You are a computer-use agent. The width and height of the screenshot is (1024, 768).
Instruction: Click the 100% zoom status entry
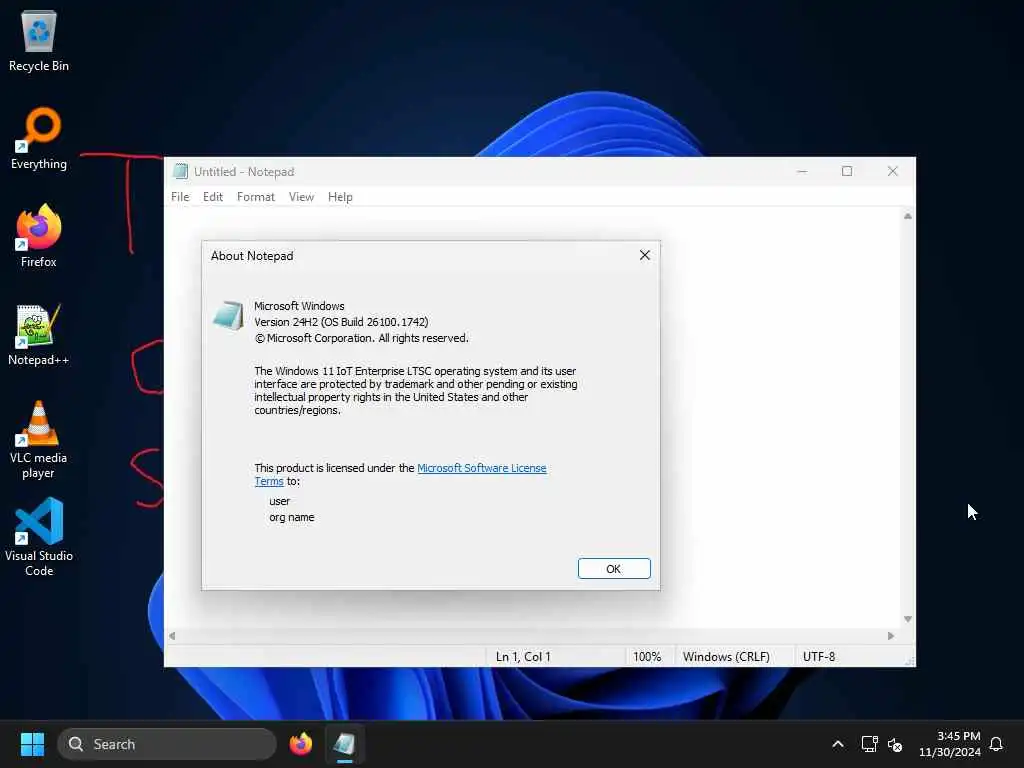coord(647,656)
